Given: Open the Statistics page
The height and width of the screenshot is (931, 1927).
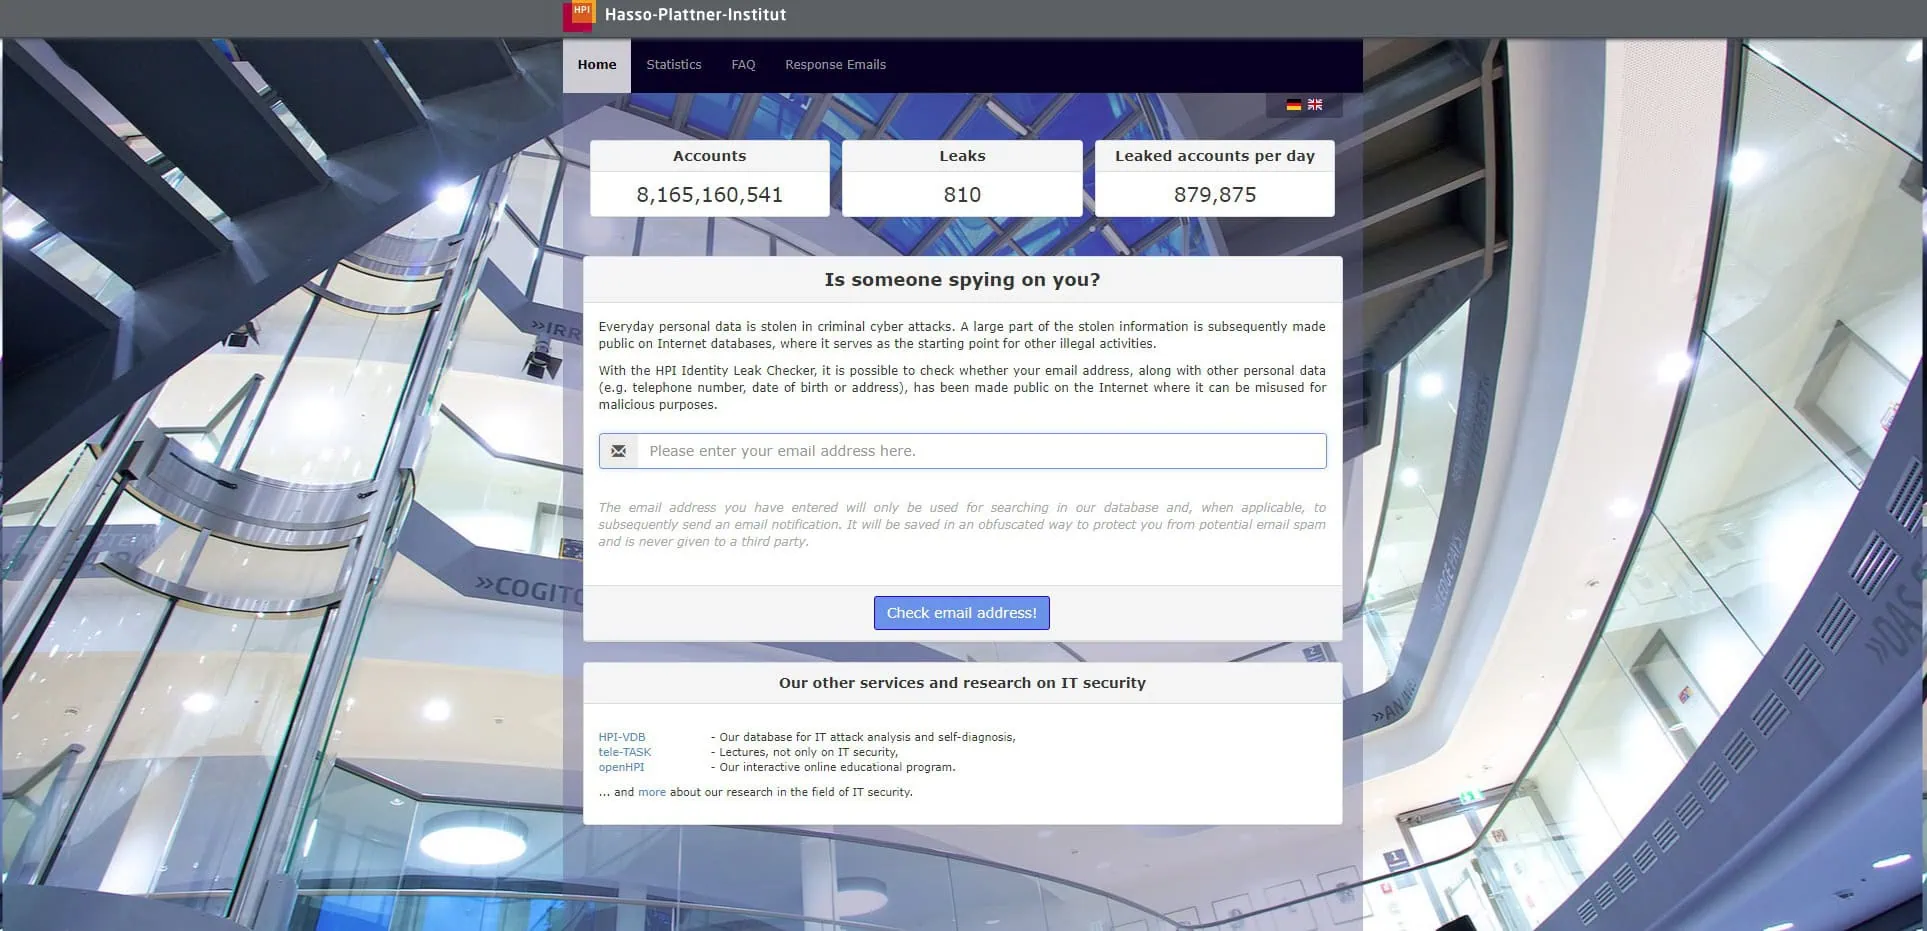Looking at the screenshot, I should pos(673,65).
